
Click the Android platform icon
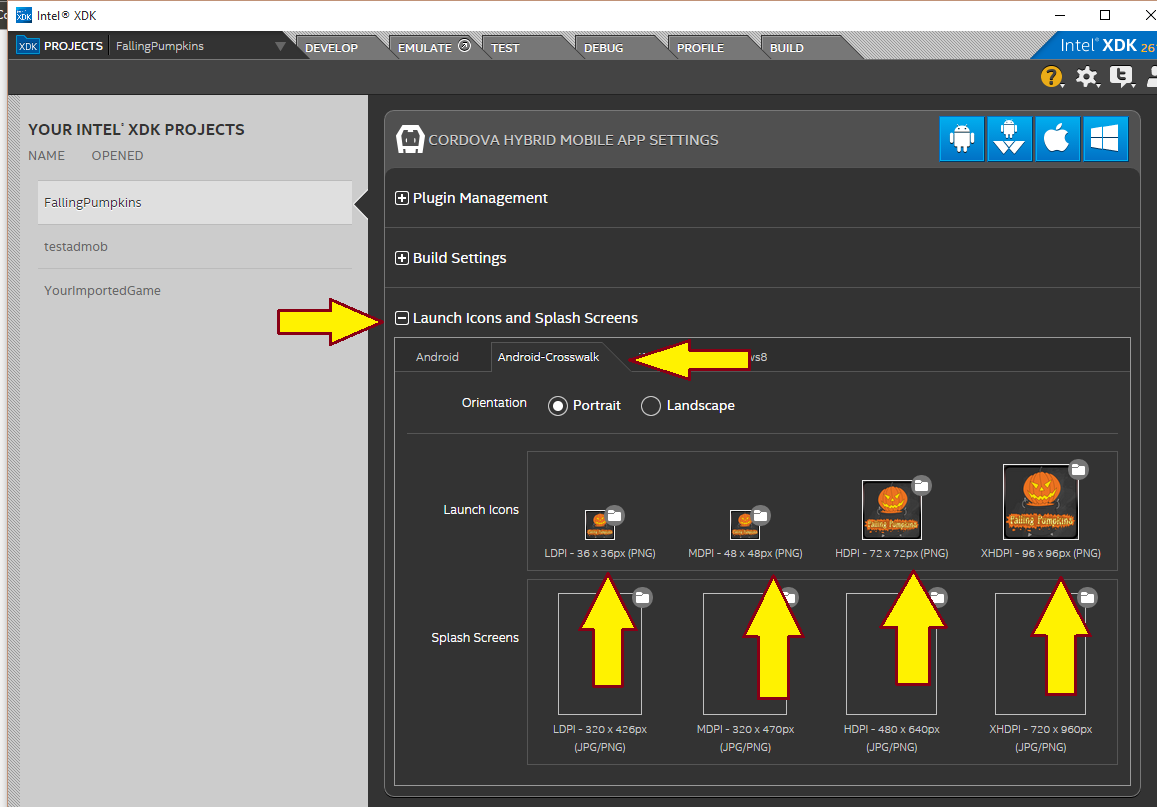961,139
